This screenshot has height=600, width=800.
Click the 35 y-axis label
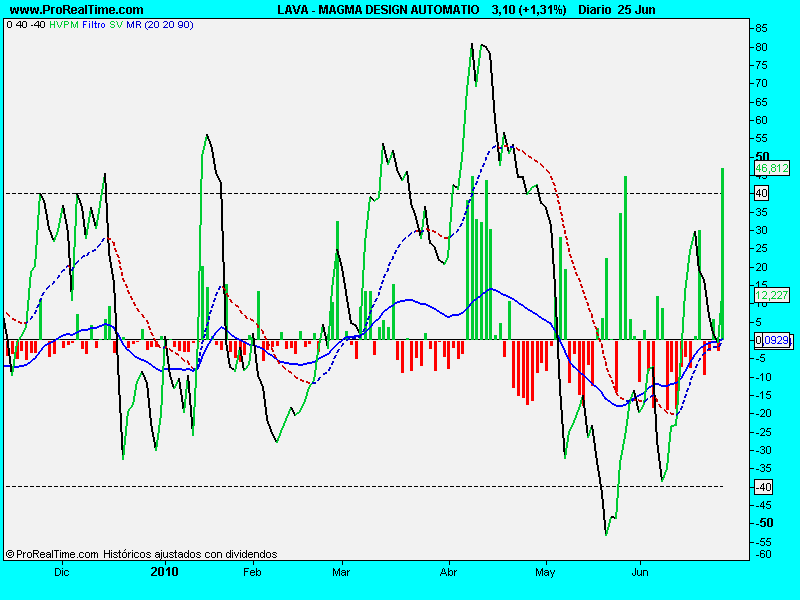(761, 212)
